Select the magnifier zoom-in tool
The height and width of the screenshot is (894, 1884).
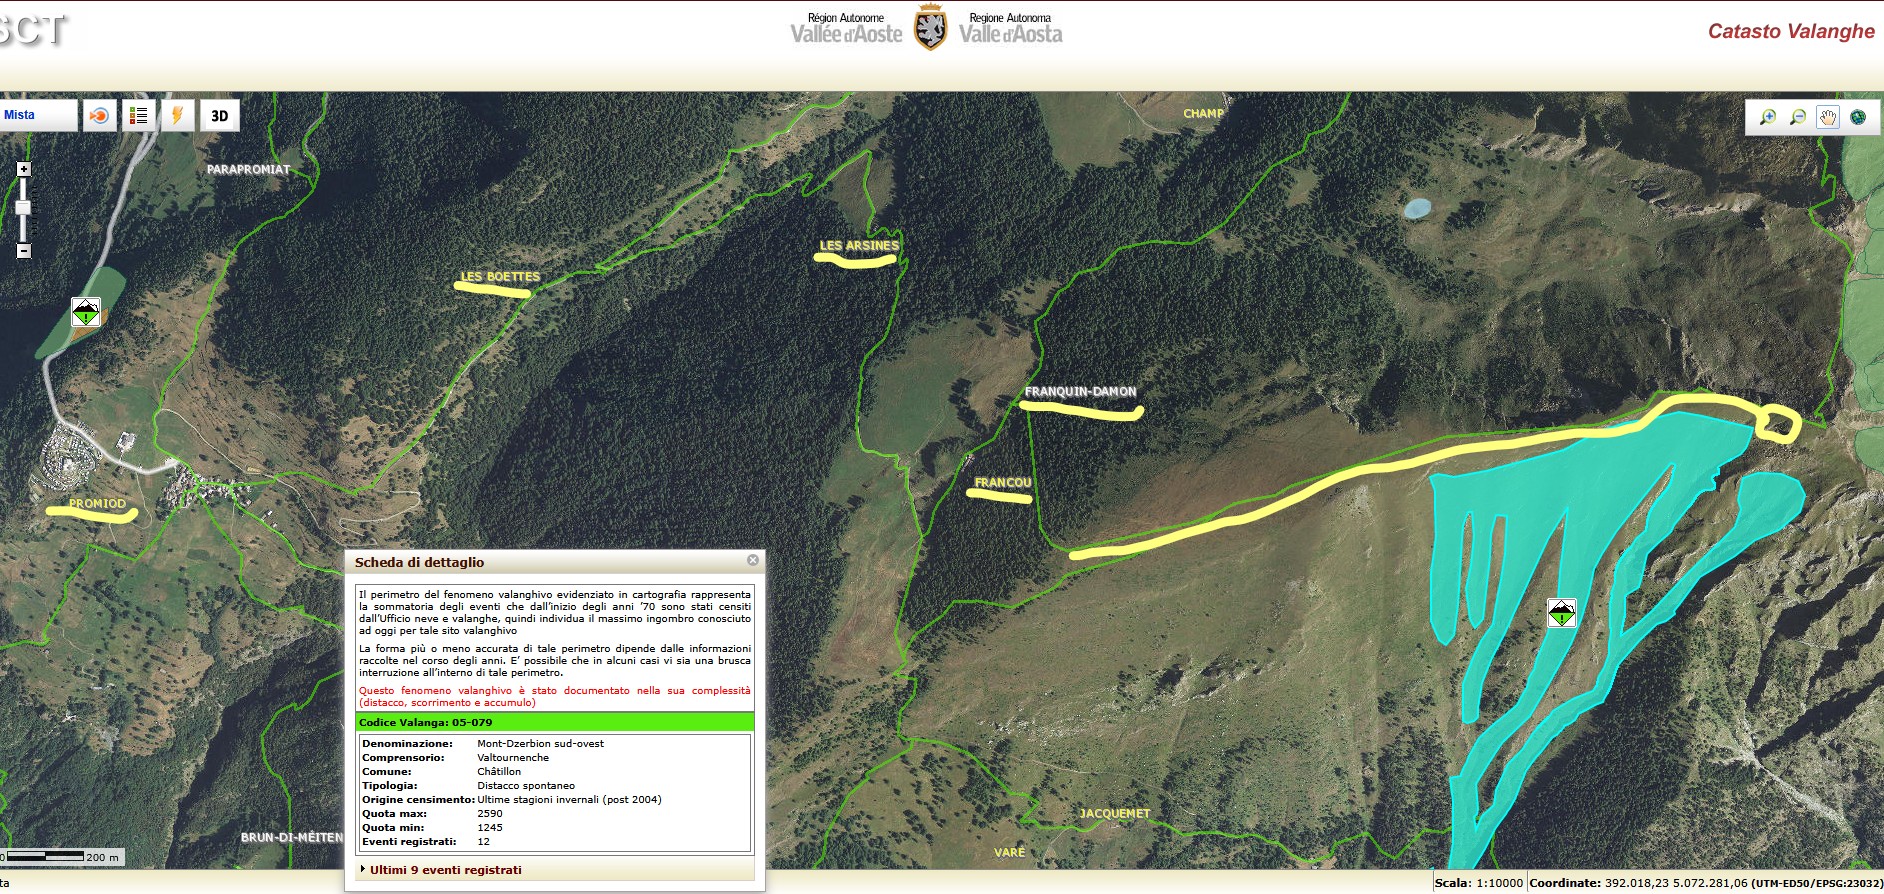click(1767, 117)
